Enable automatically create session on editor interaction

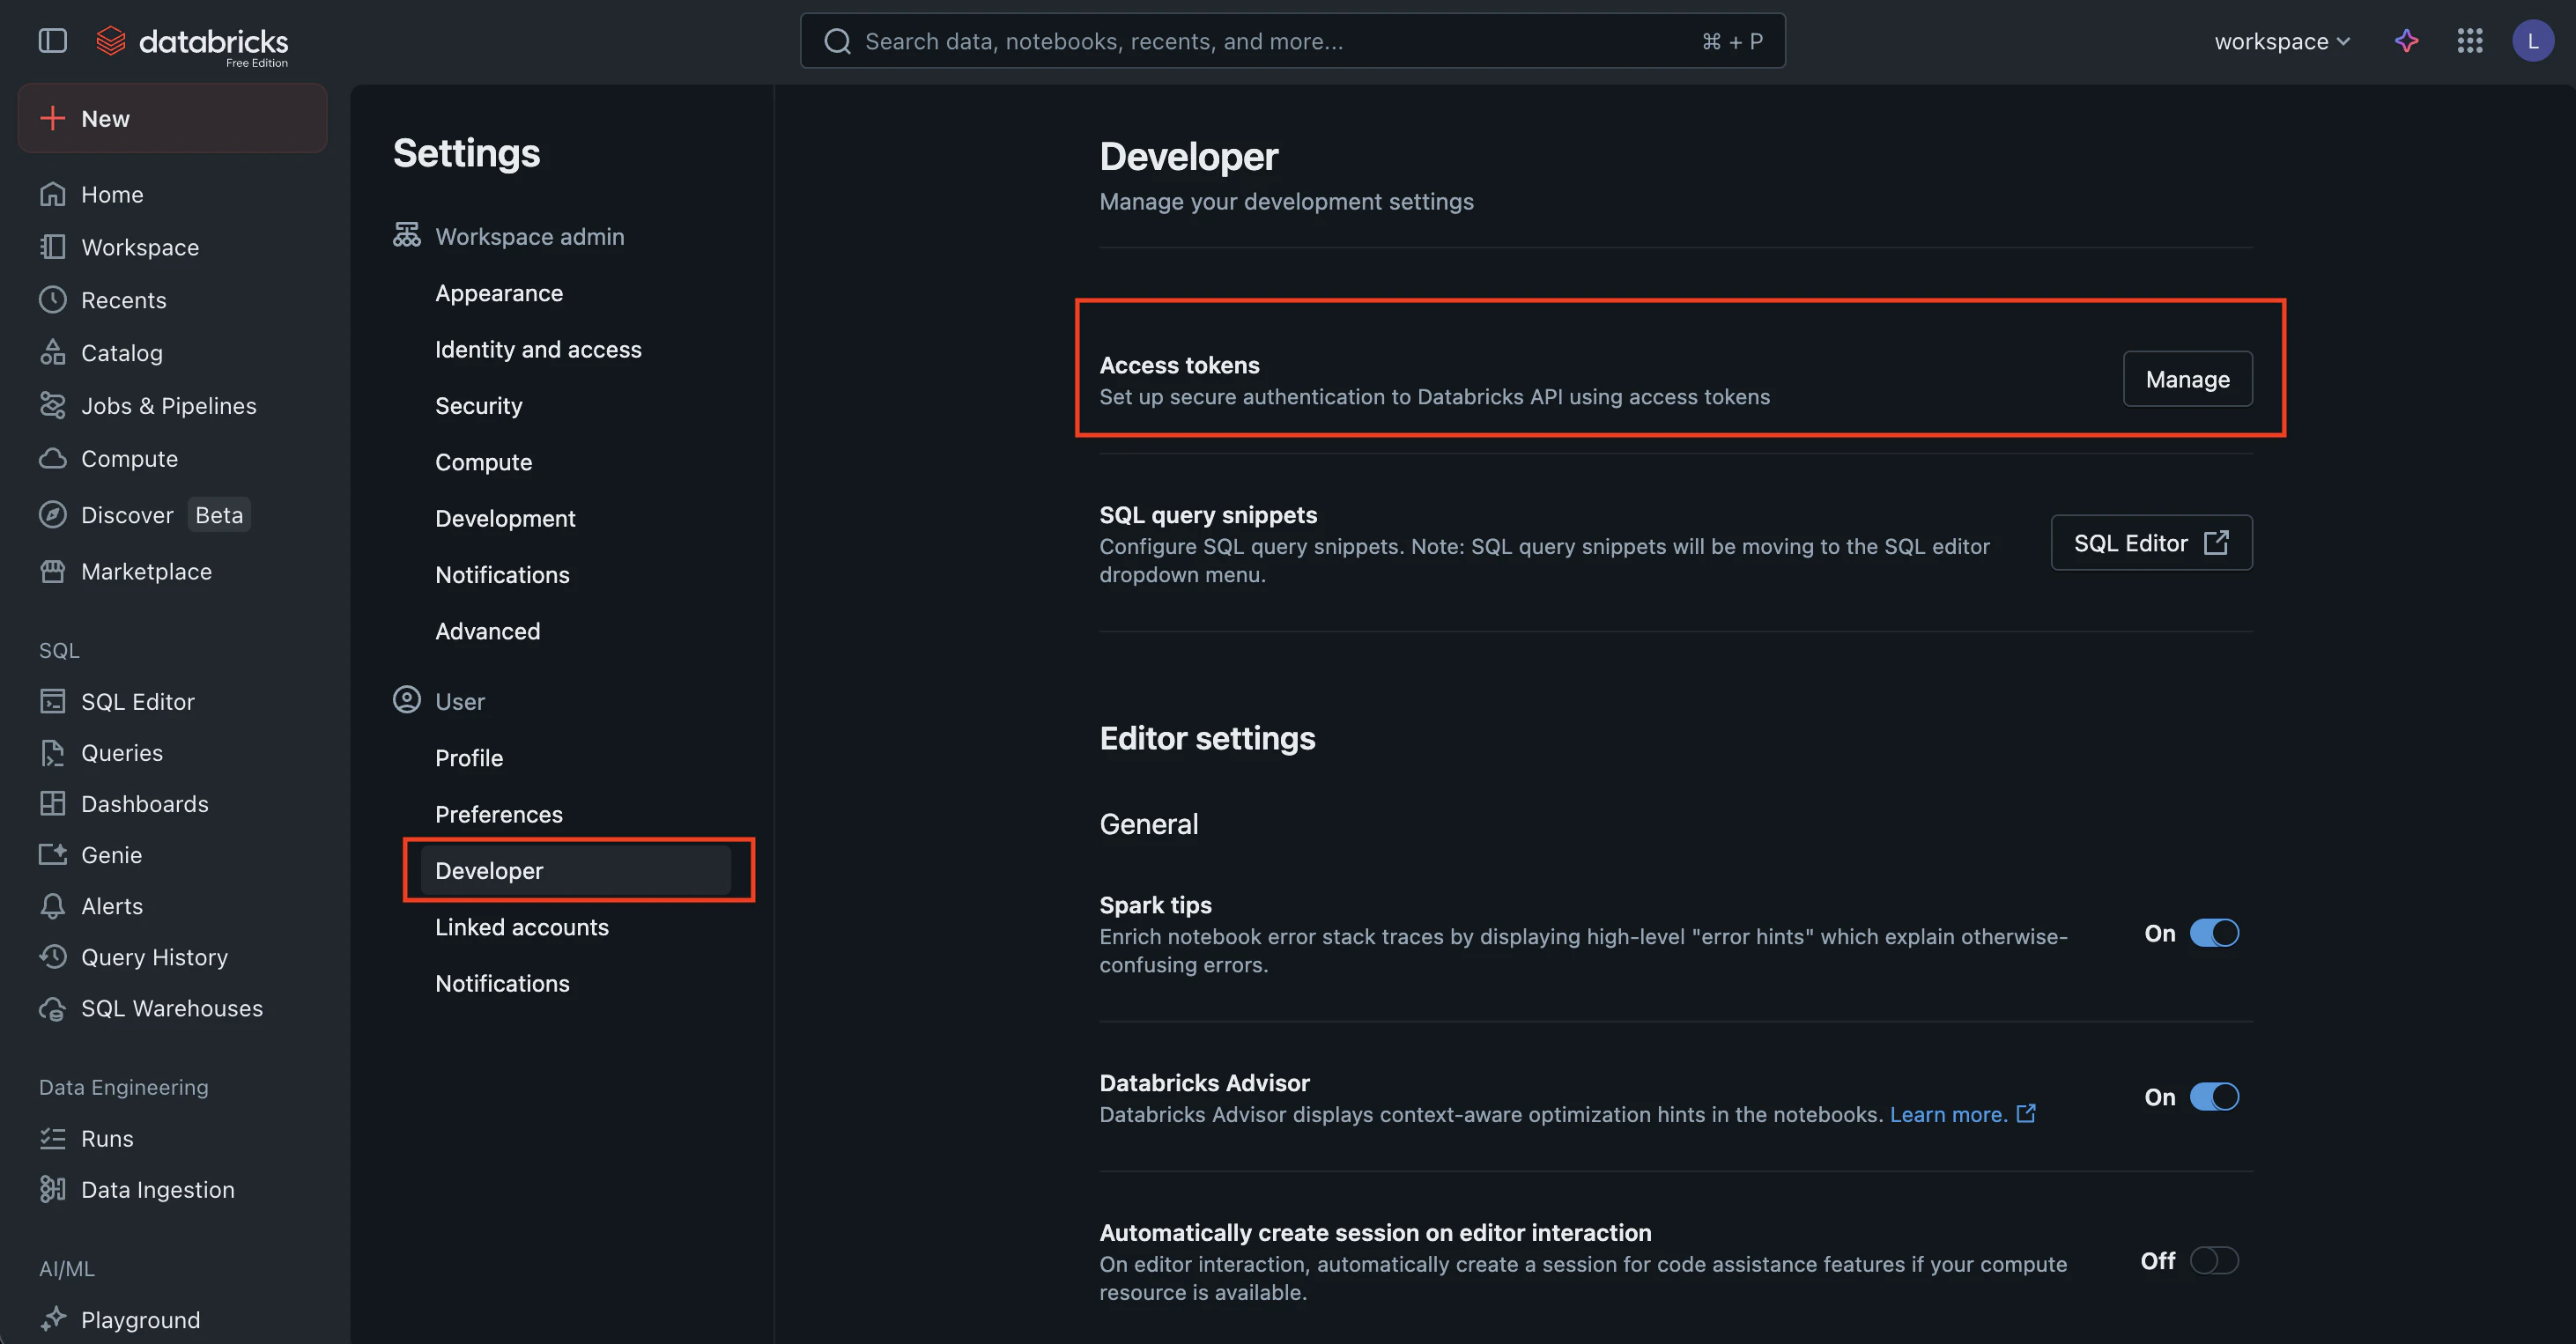pos(2213,1260)
